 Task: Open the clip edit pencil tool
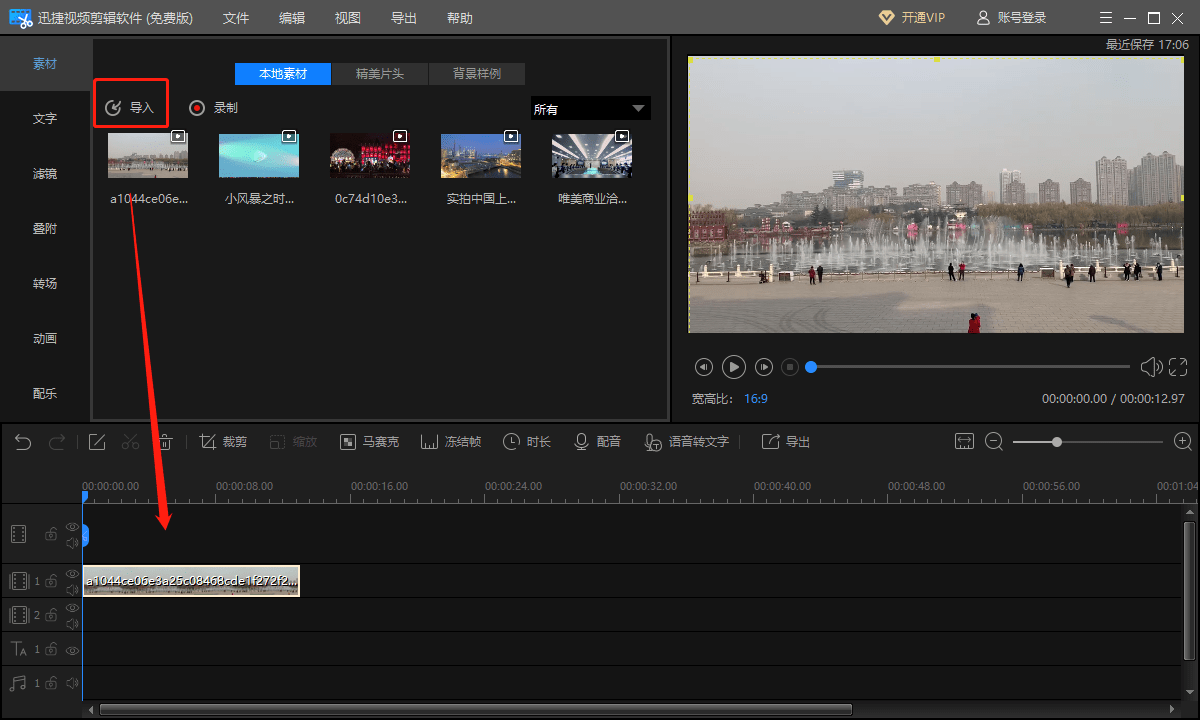coord(97,442)
